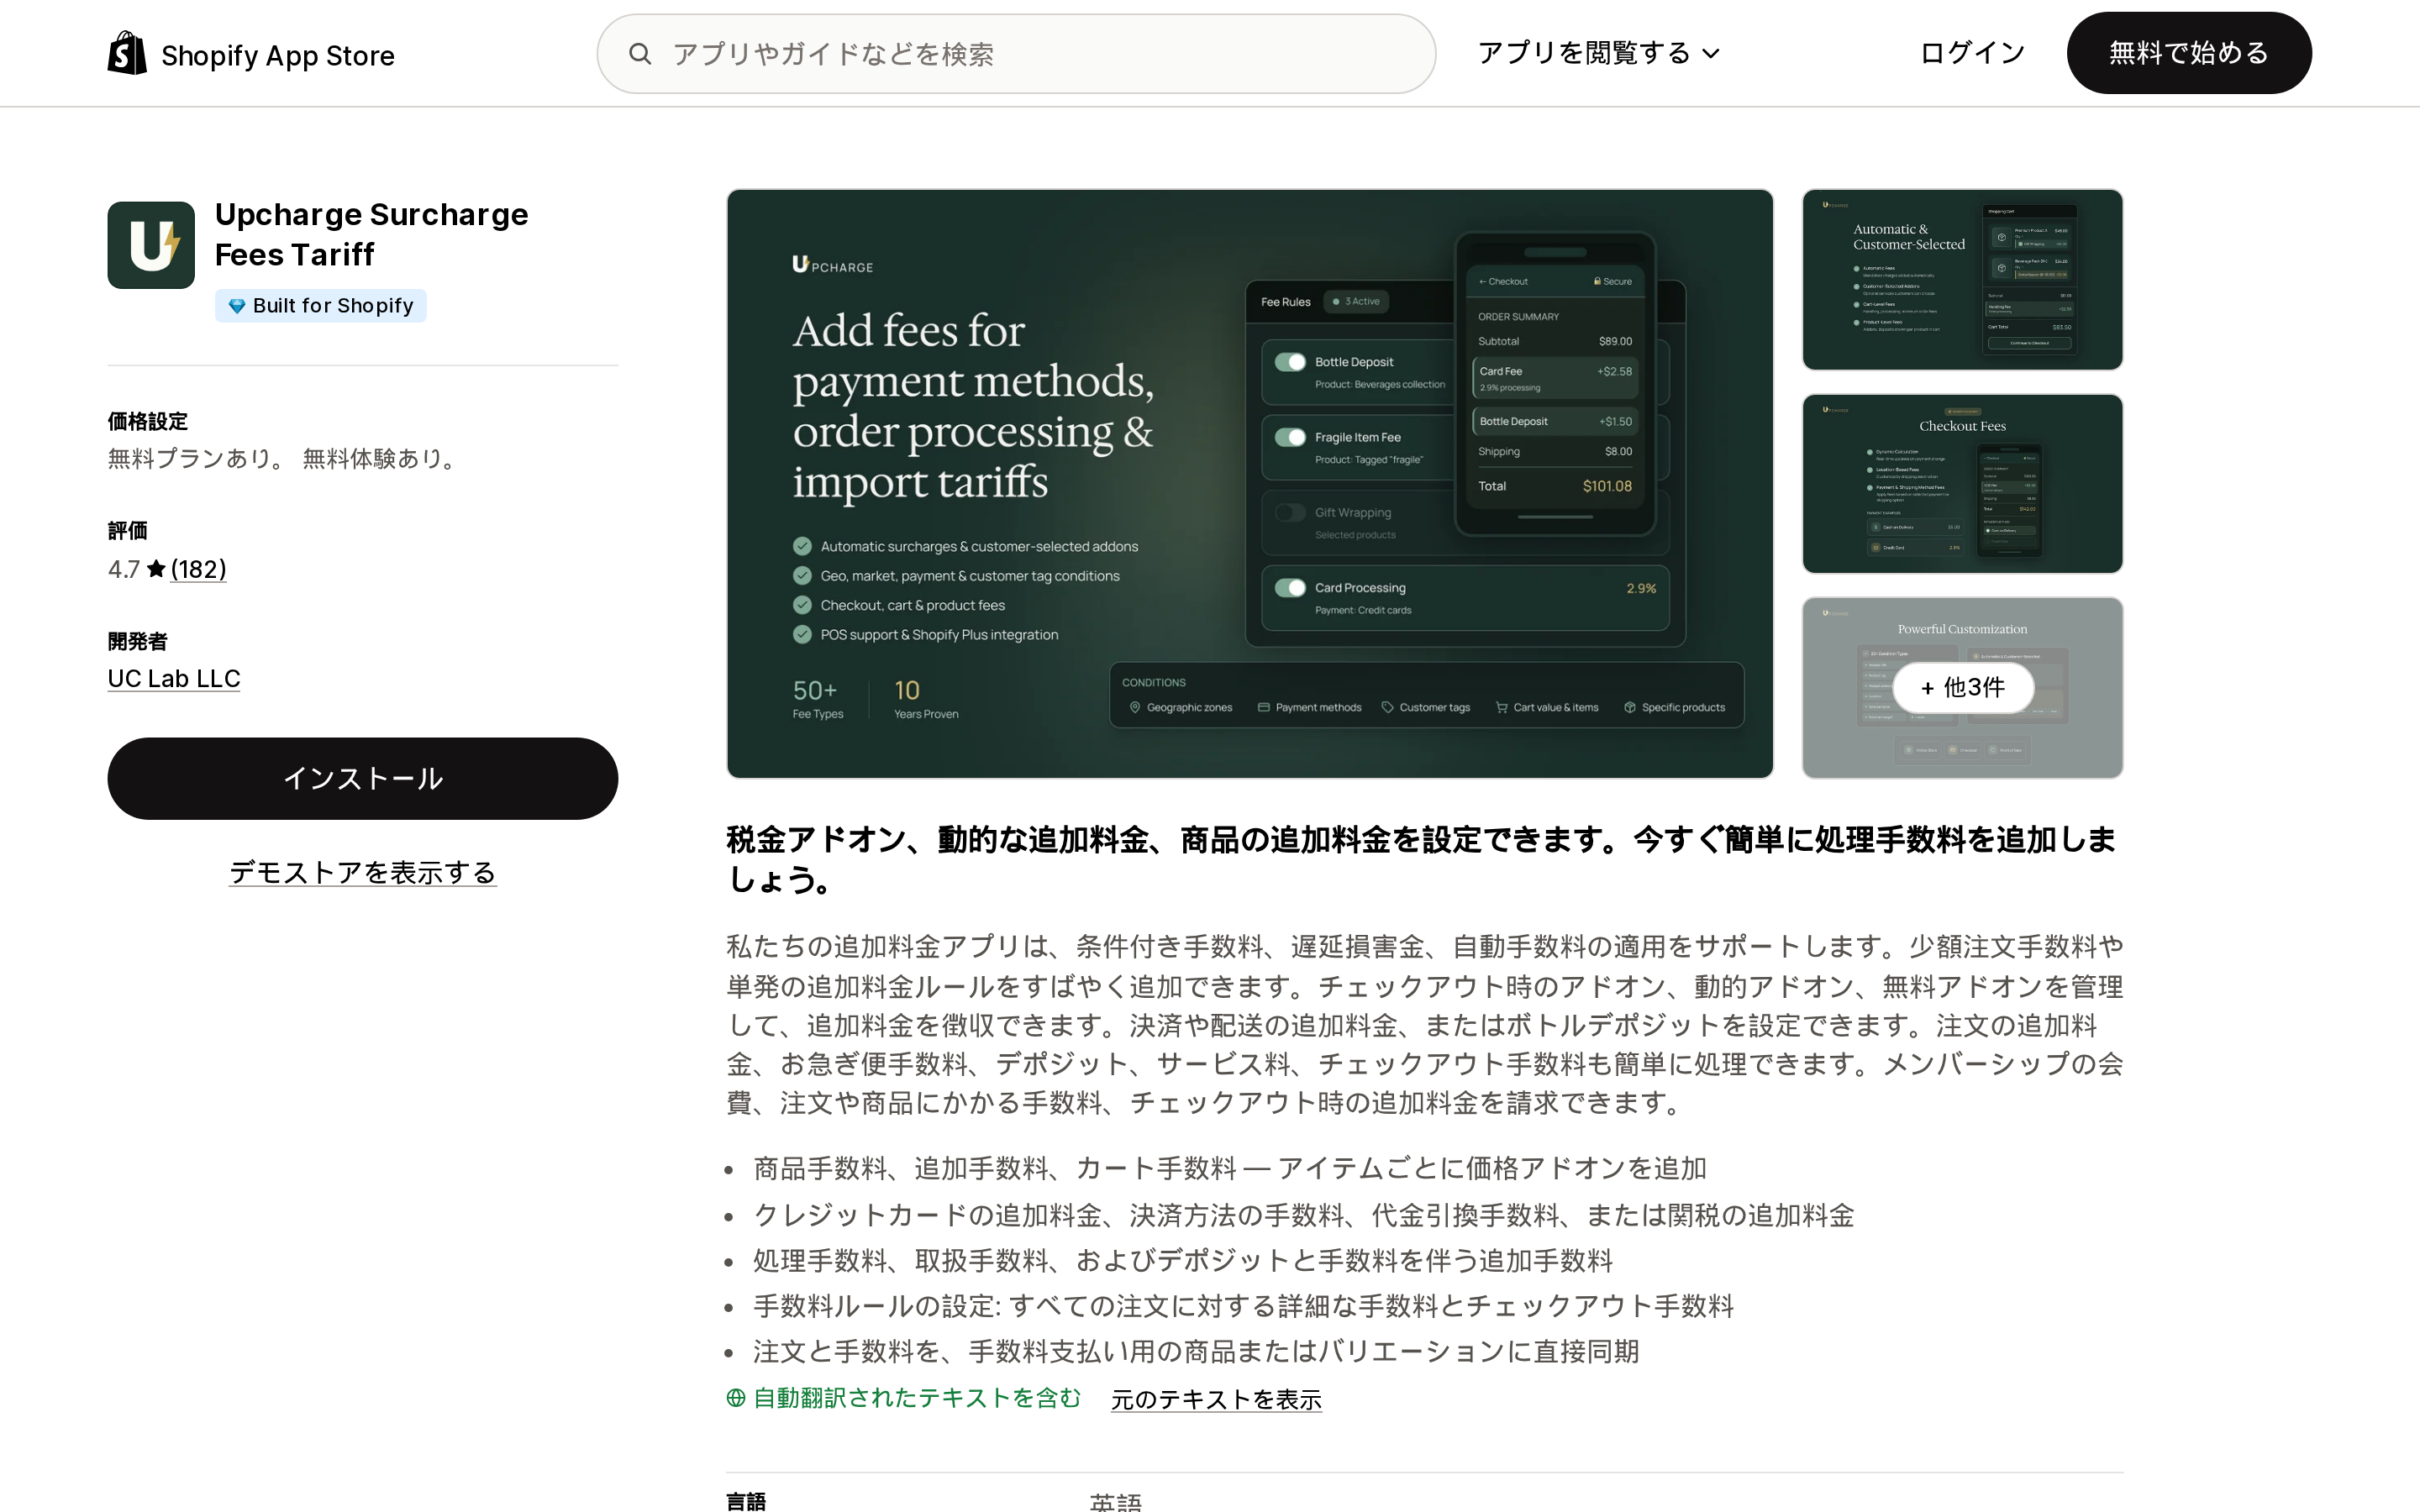Image resolution: width=2420 pixels, height=1512 pixels.
Task: Open the ログイン menu item
Action: click(x=1972, y=53)
